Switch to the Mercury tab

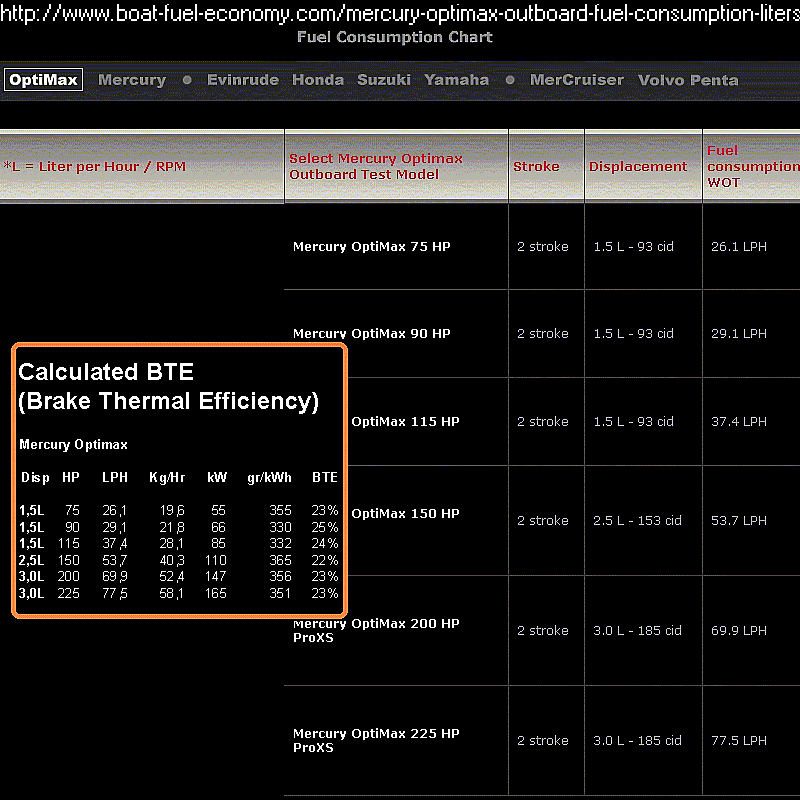(x=132, y=80)
